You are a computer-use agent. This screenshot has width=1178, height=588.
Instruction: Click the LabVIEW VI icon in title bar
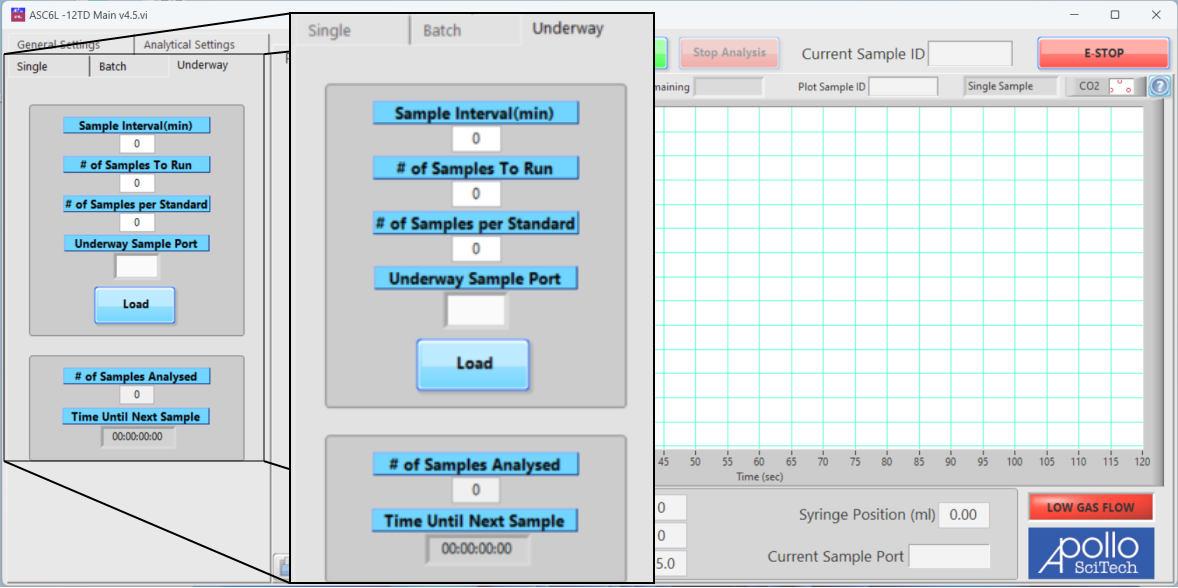click(x=18, y=14)
